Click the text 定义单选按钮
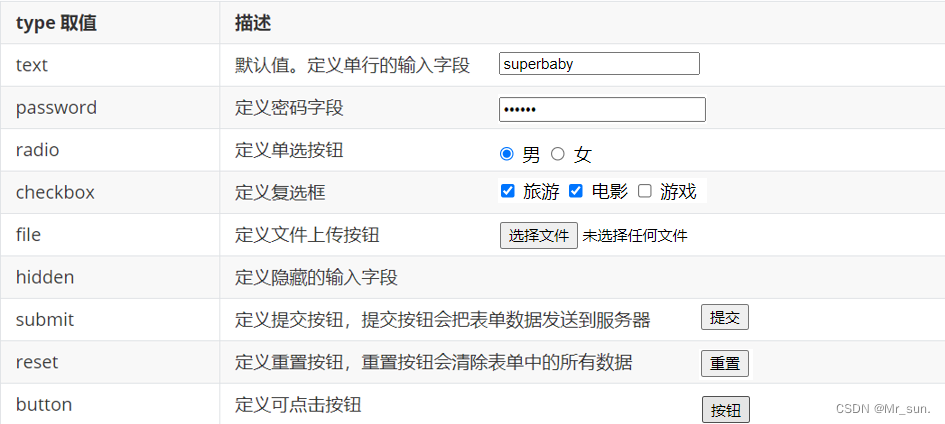945x424 pixels. [x=289, y=150]
